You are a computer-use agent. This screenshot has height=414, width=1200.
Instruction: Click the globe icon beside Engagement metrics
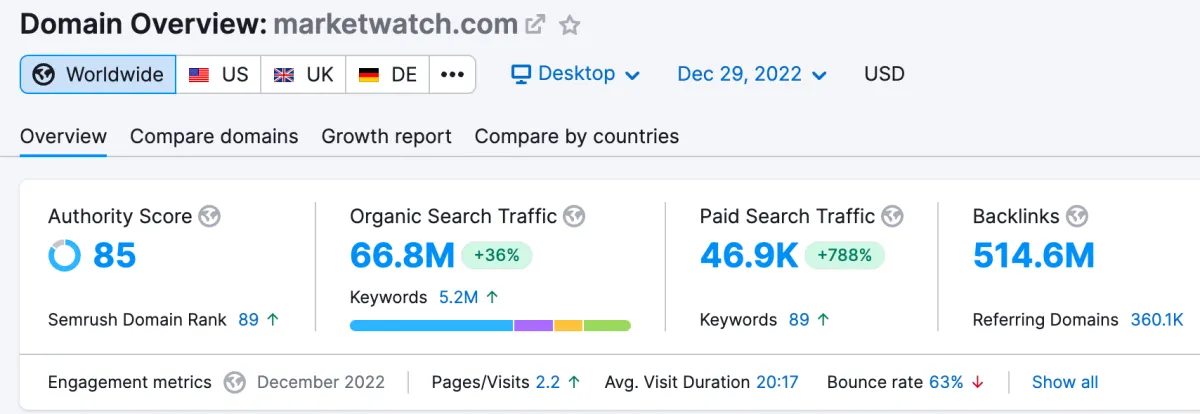234,382
